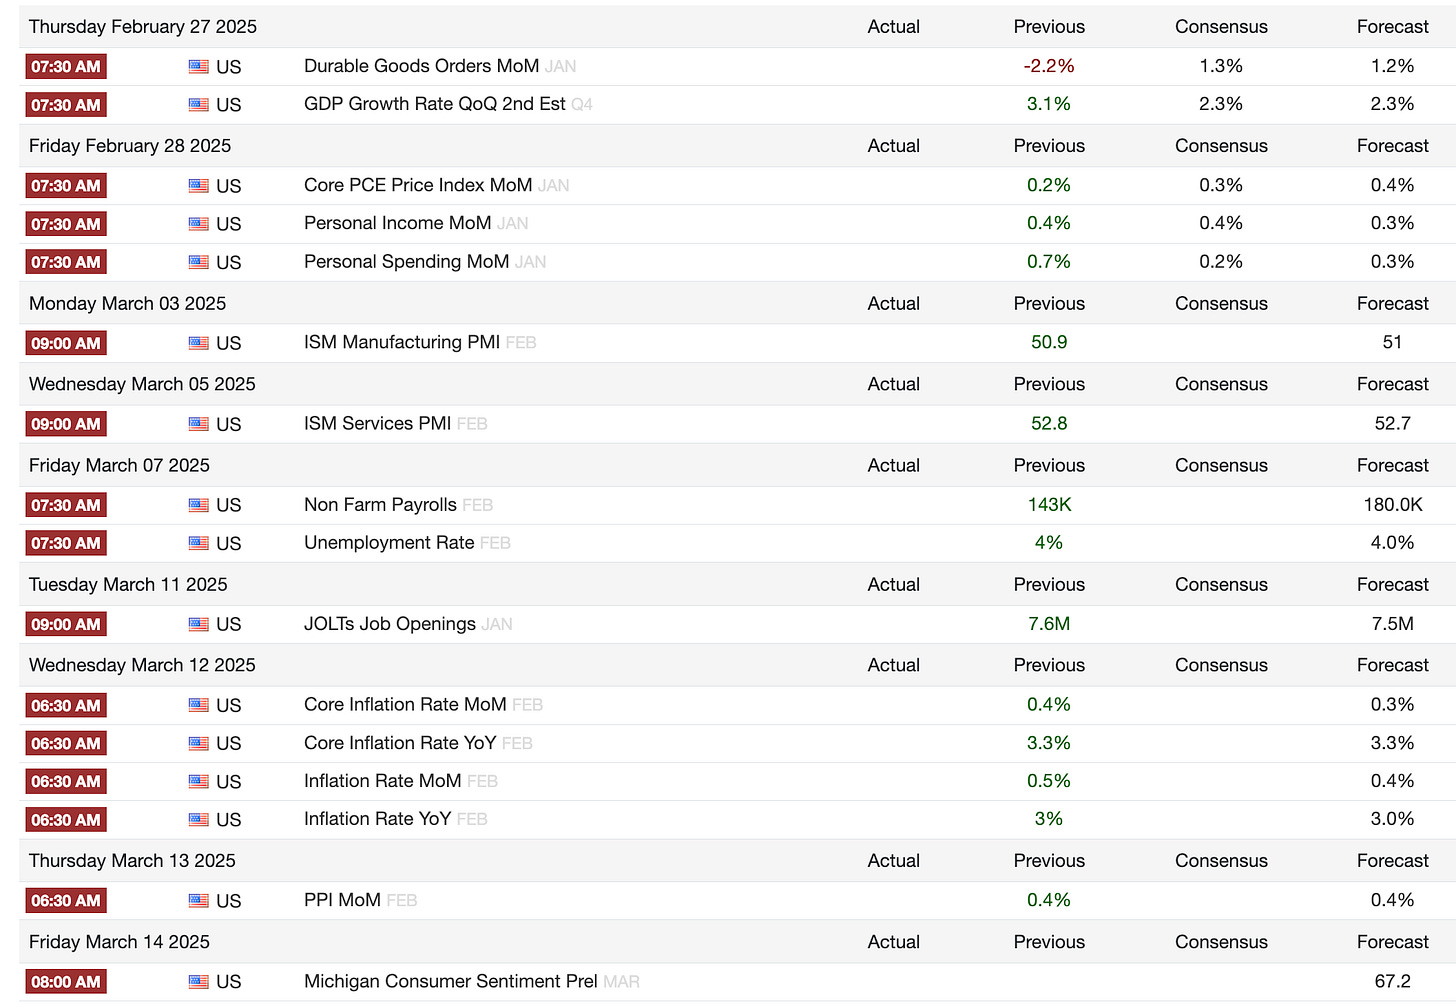Click the US flag next to Personal Spending MoM
Image resolution: width=1456 pixels, height=1008 pixels.
coord(199,262)
